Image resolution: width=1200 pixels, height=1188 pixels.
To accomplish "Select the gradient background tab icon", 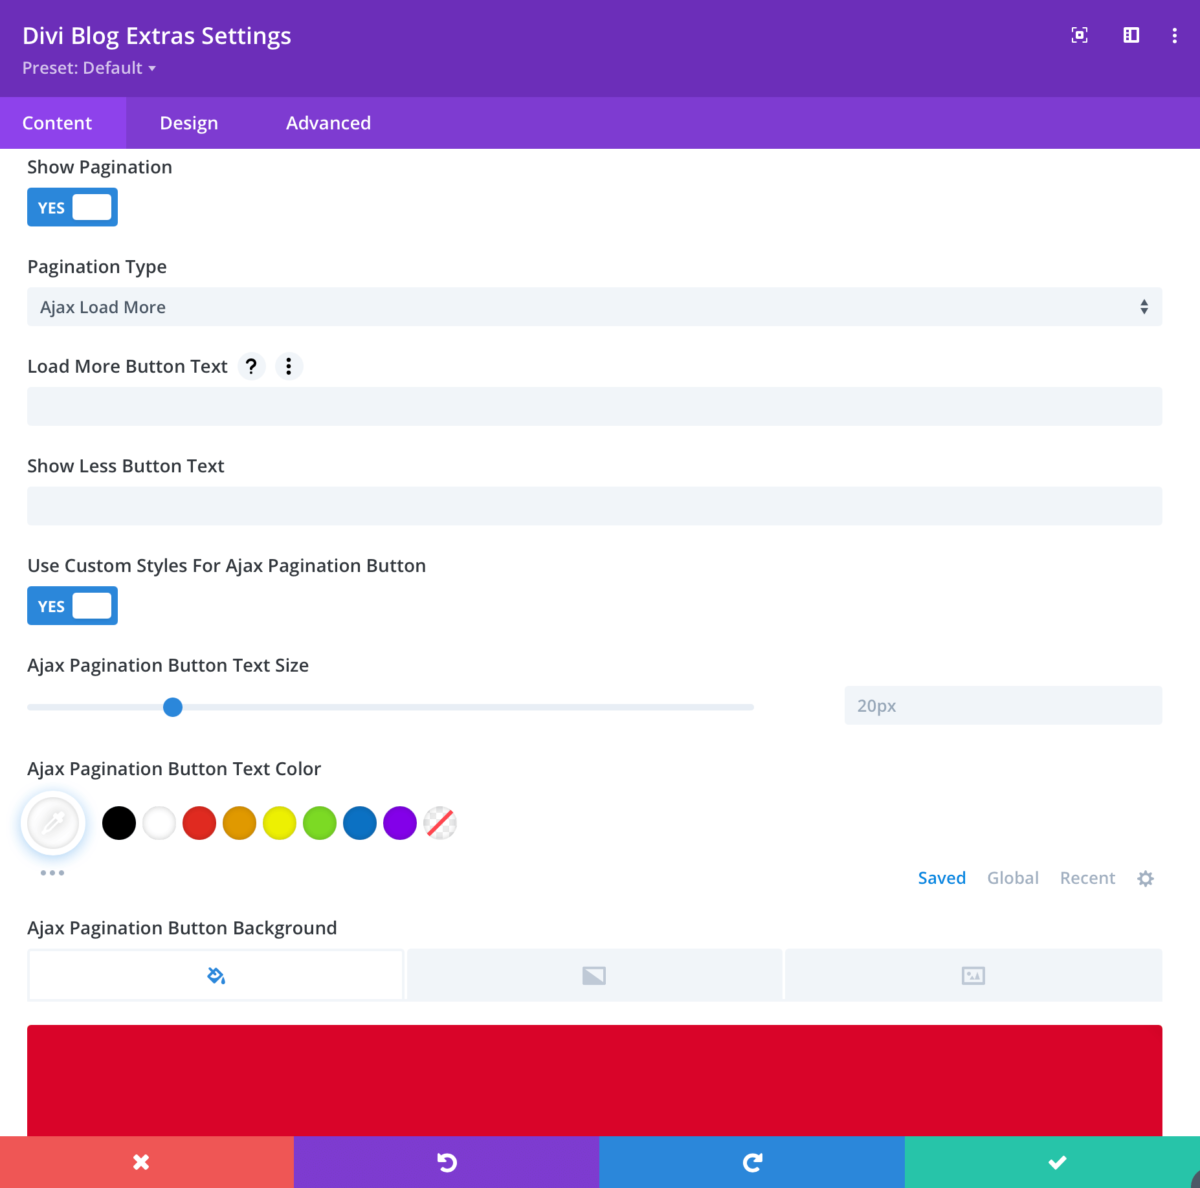I will [x=594, y=974].
